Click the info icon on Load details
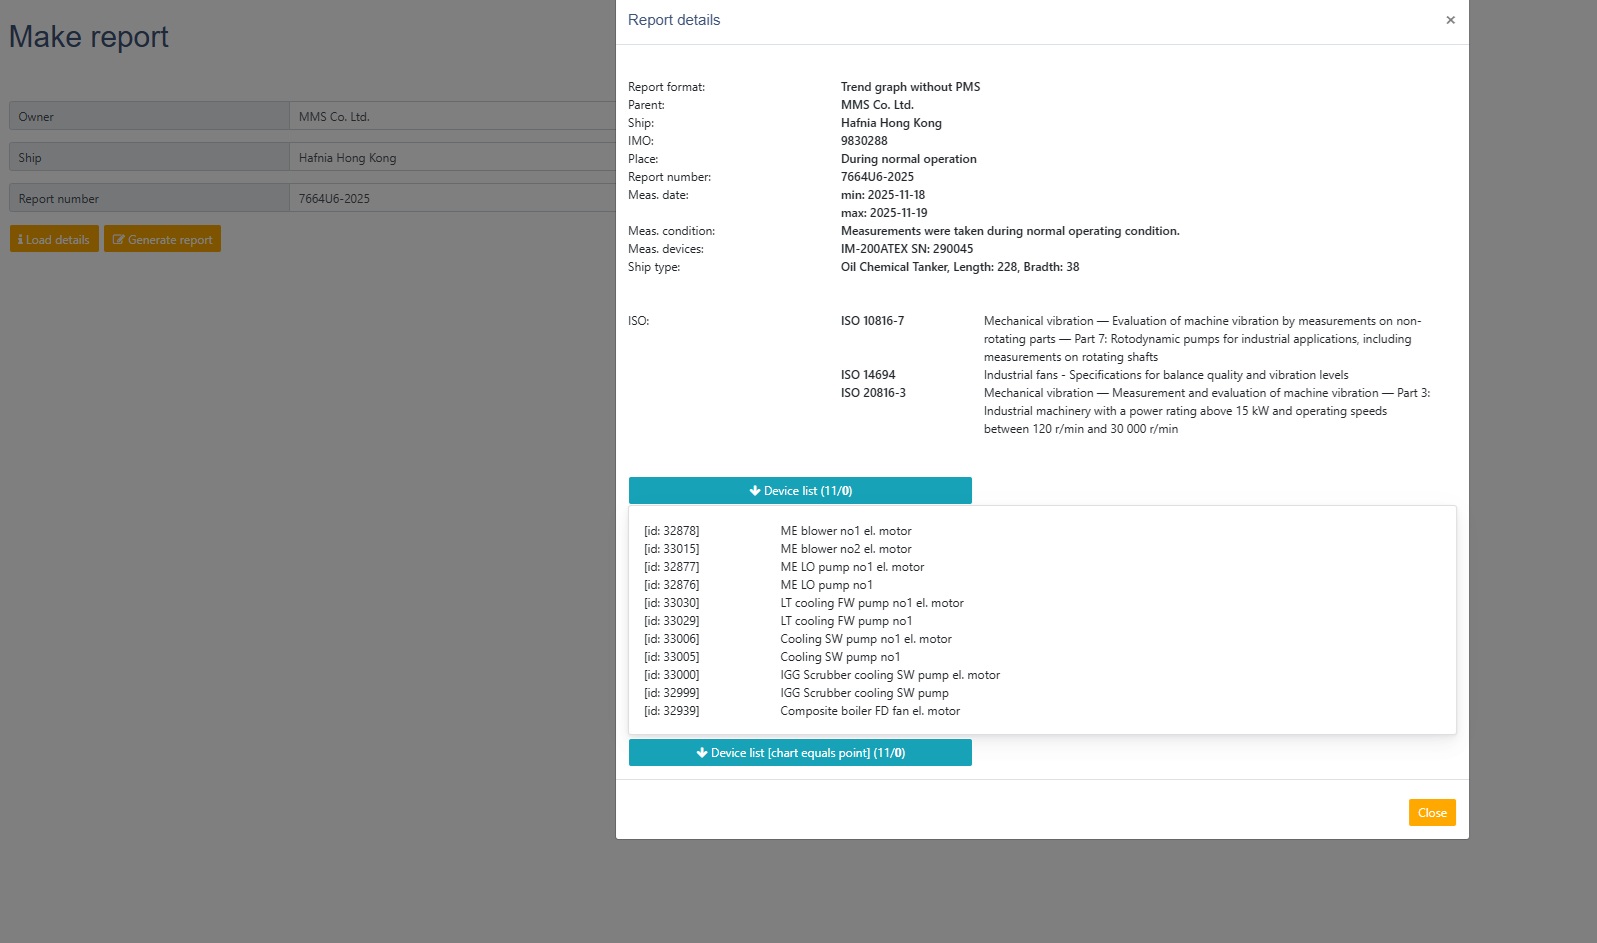This screenshot has width=1597, height=943. tap(20, 240)
